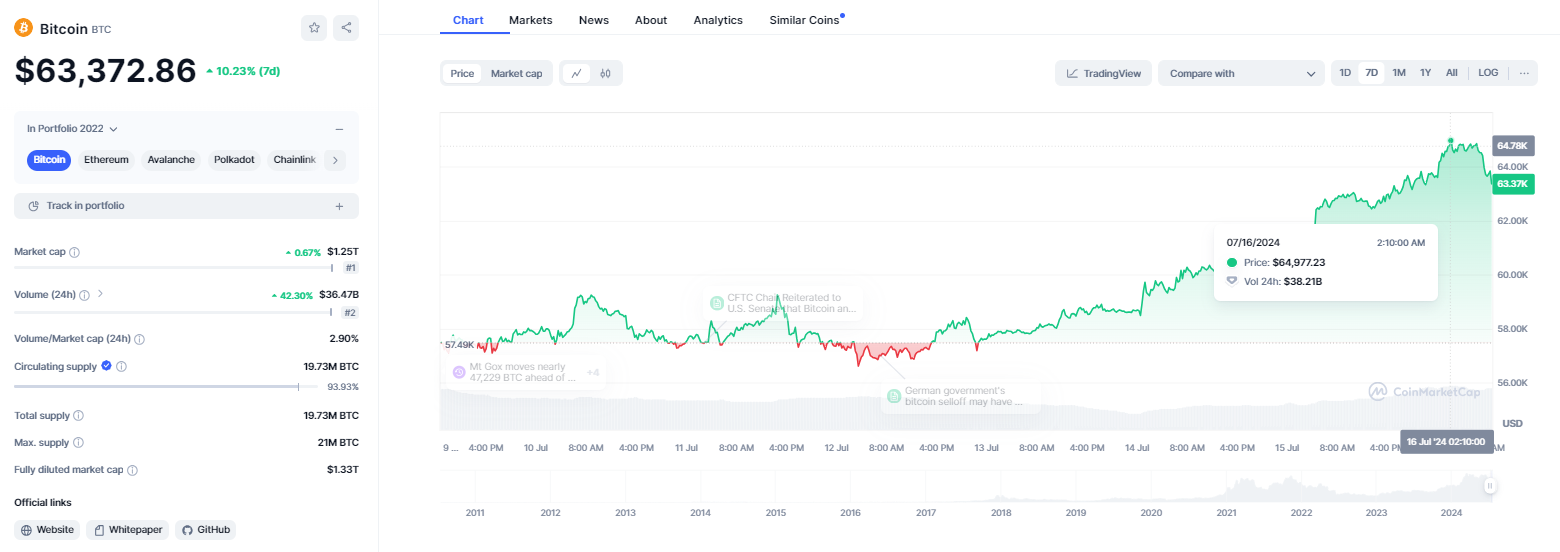Click the Bitcoin logo icon
The image size is (1560, 552).
coord(24,28)
